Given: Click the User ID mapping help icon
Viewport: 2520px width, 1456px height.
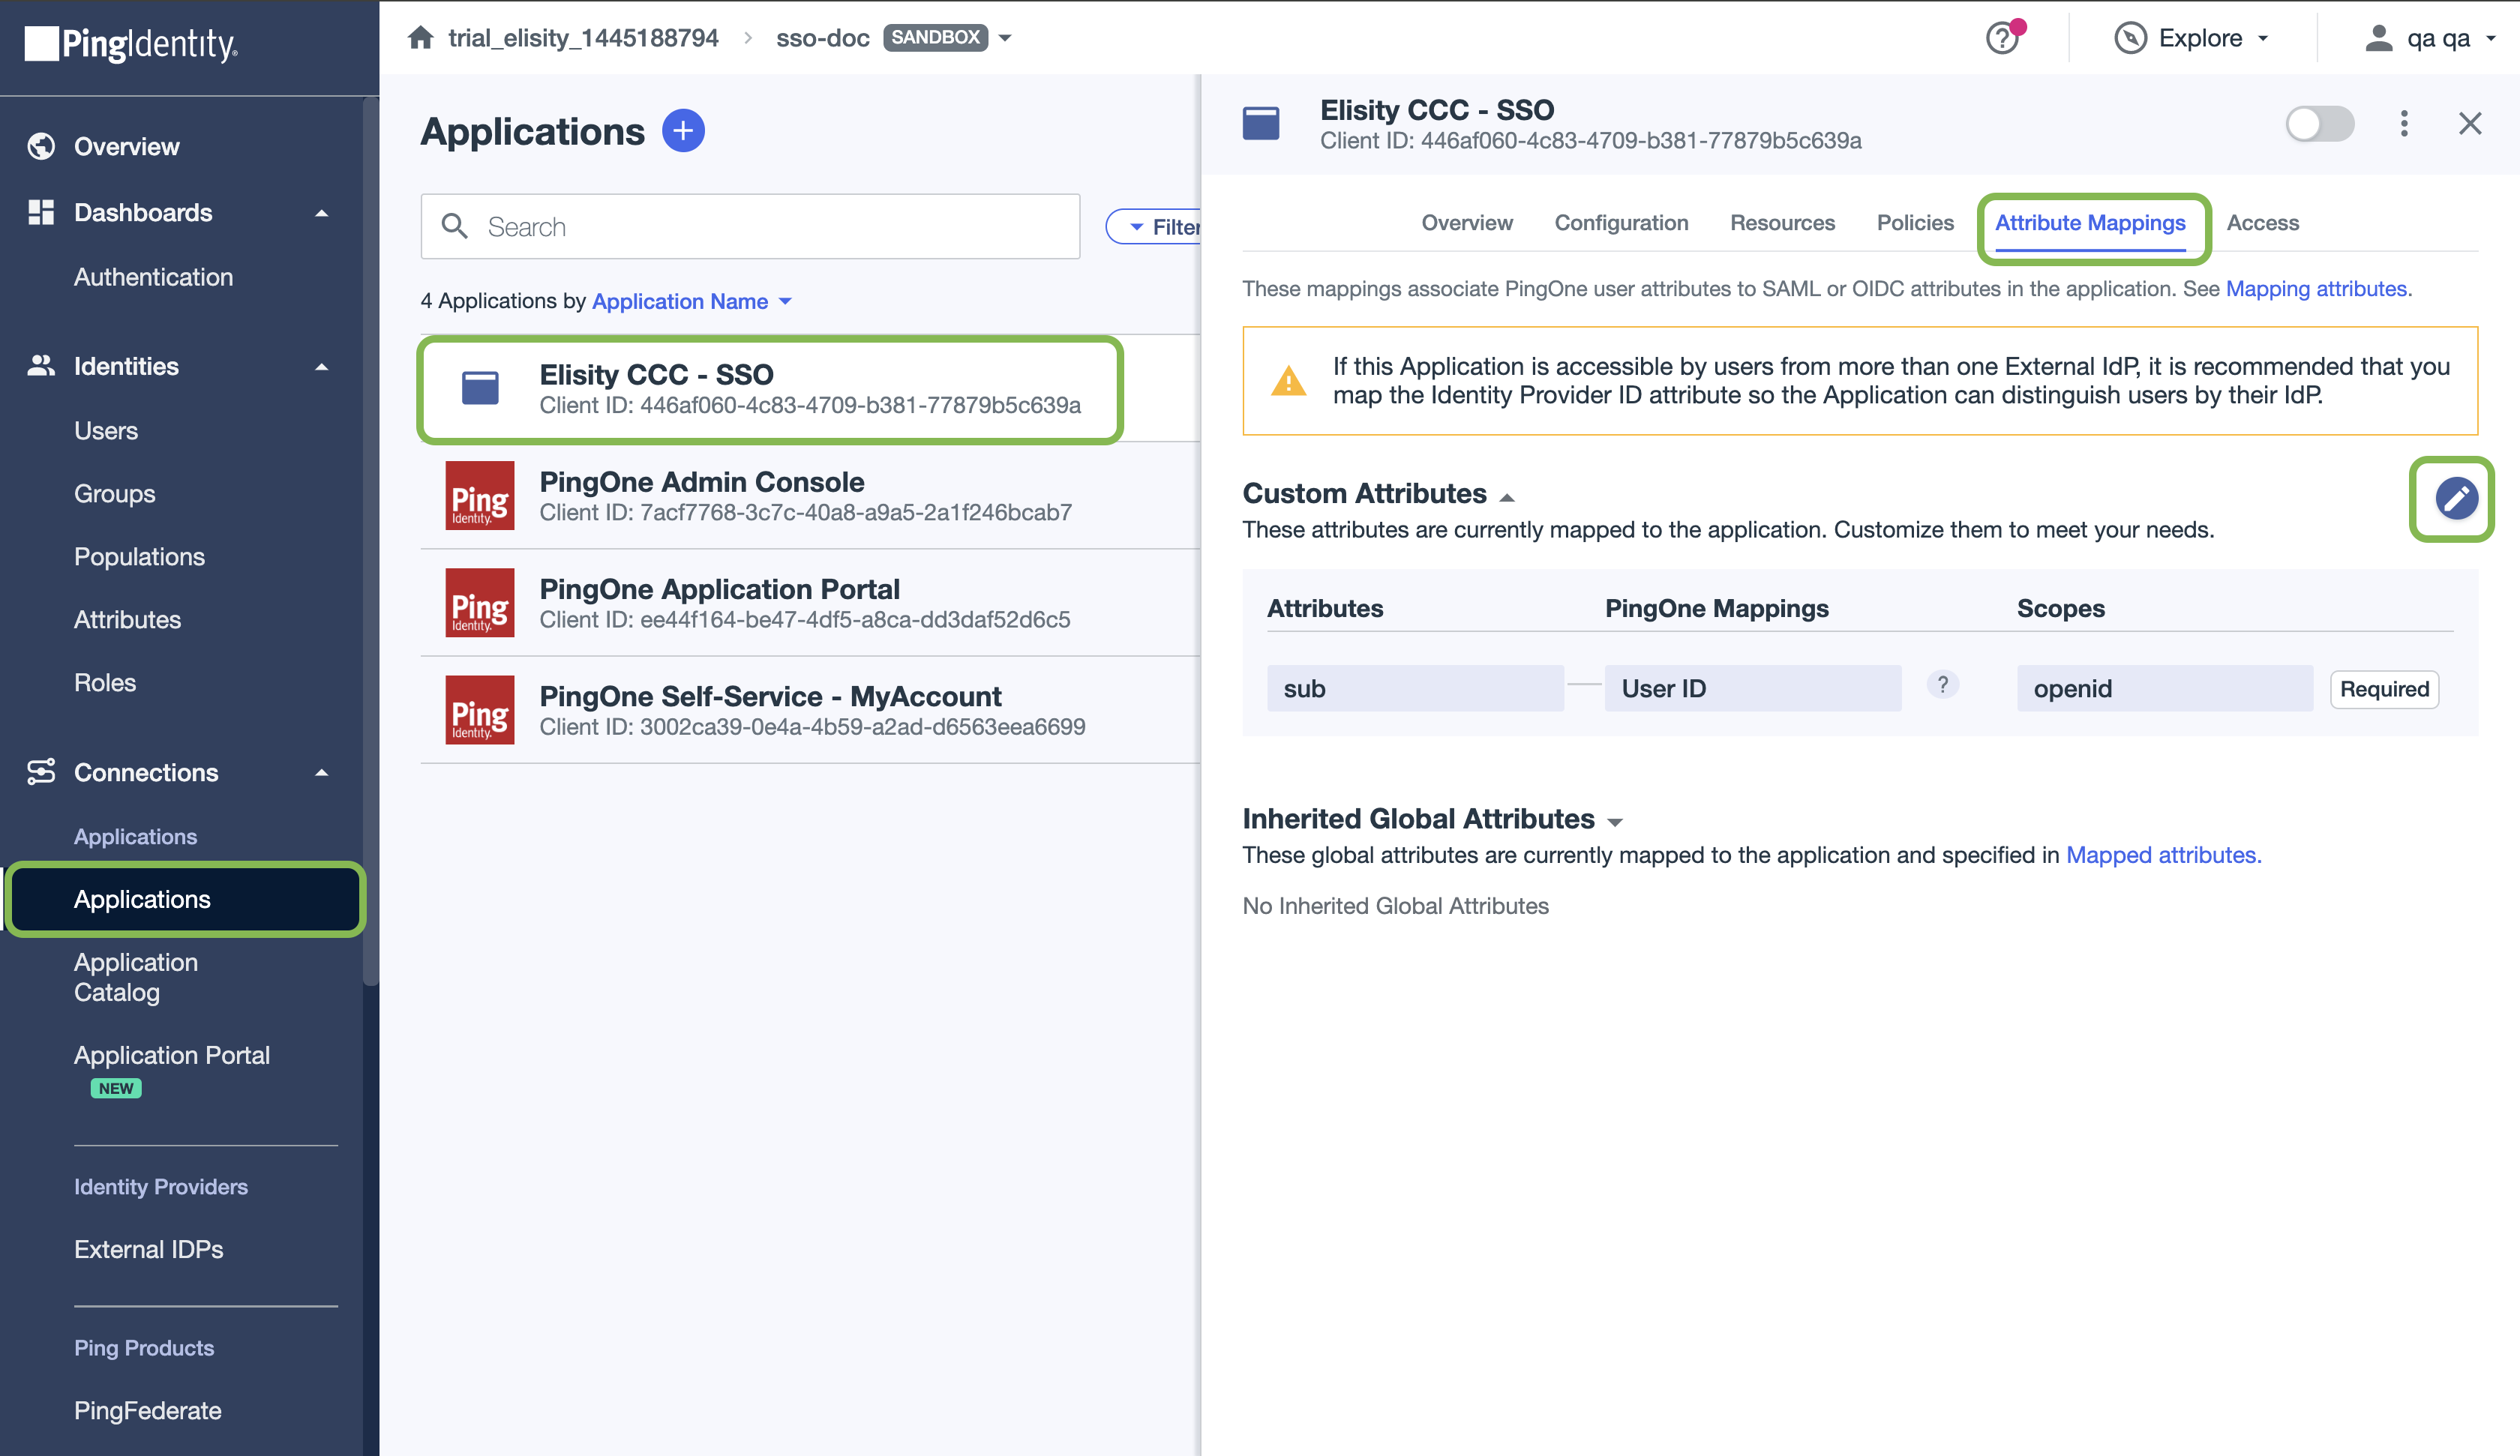Looking at the screenshot, I should click(1942, 685).
